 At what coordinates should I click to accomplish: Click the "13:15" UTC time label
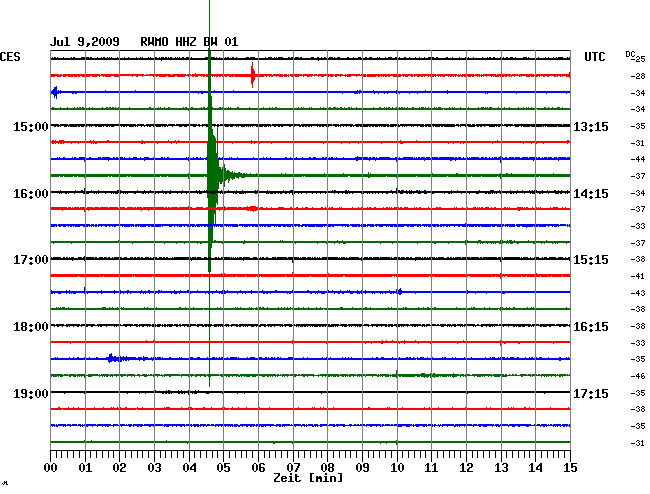click(x=591, y=127)
